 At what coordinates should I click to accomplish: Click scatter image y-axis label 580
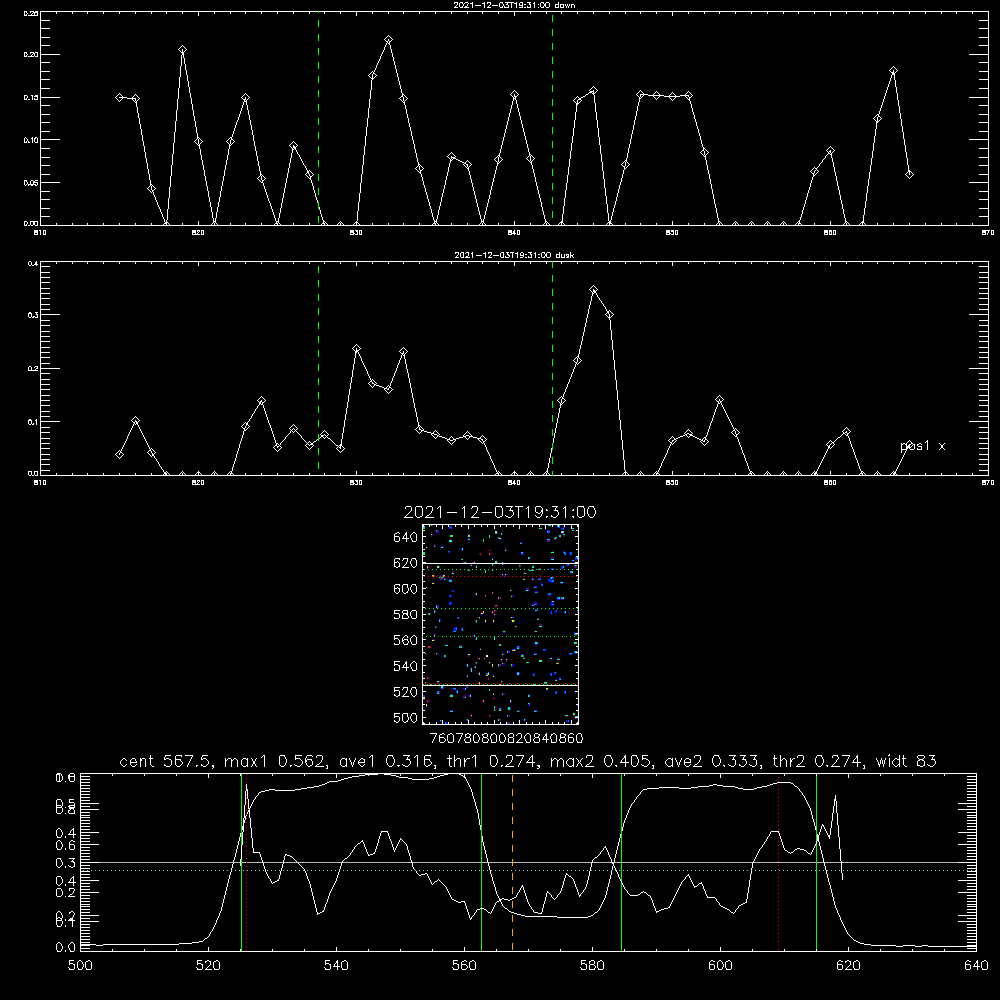406,615
